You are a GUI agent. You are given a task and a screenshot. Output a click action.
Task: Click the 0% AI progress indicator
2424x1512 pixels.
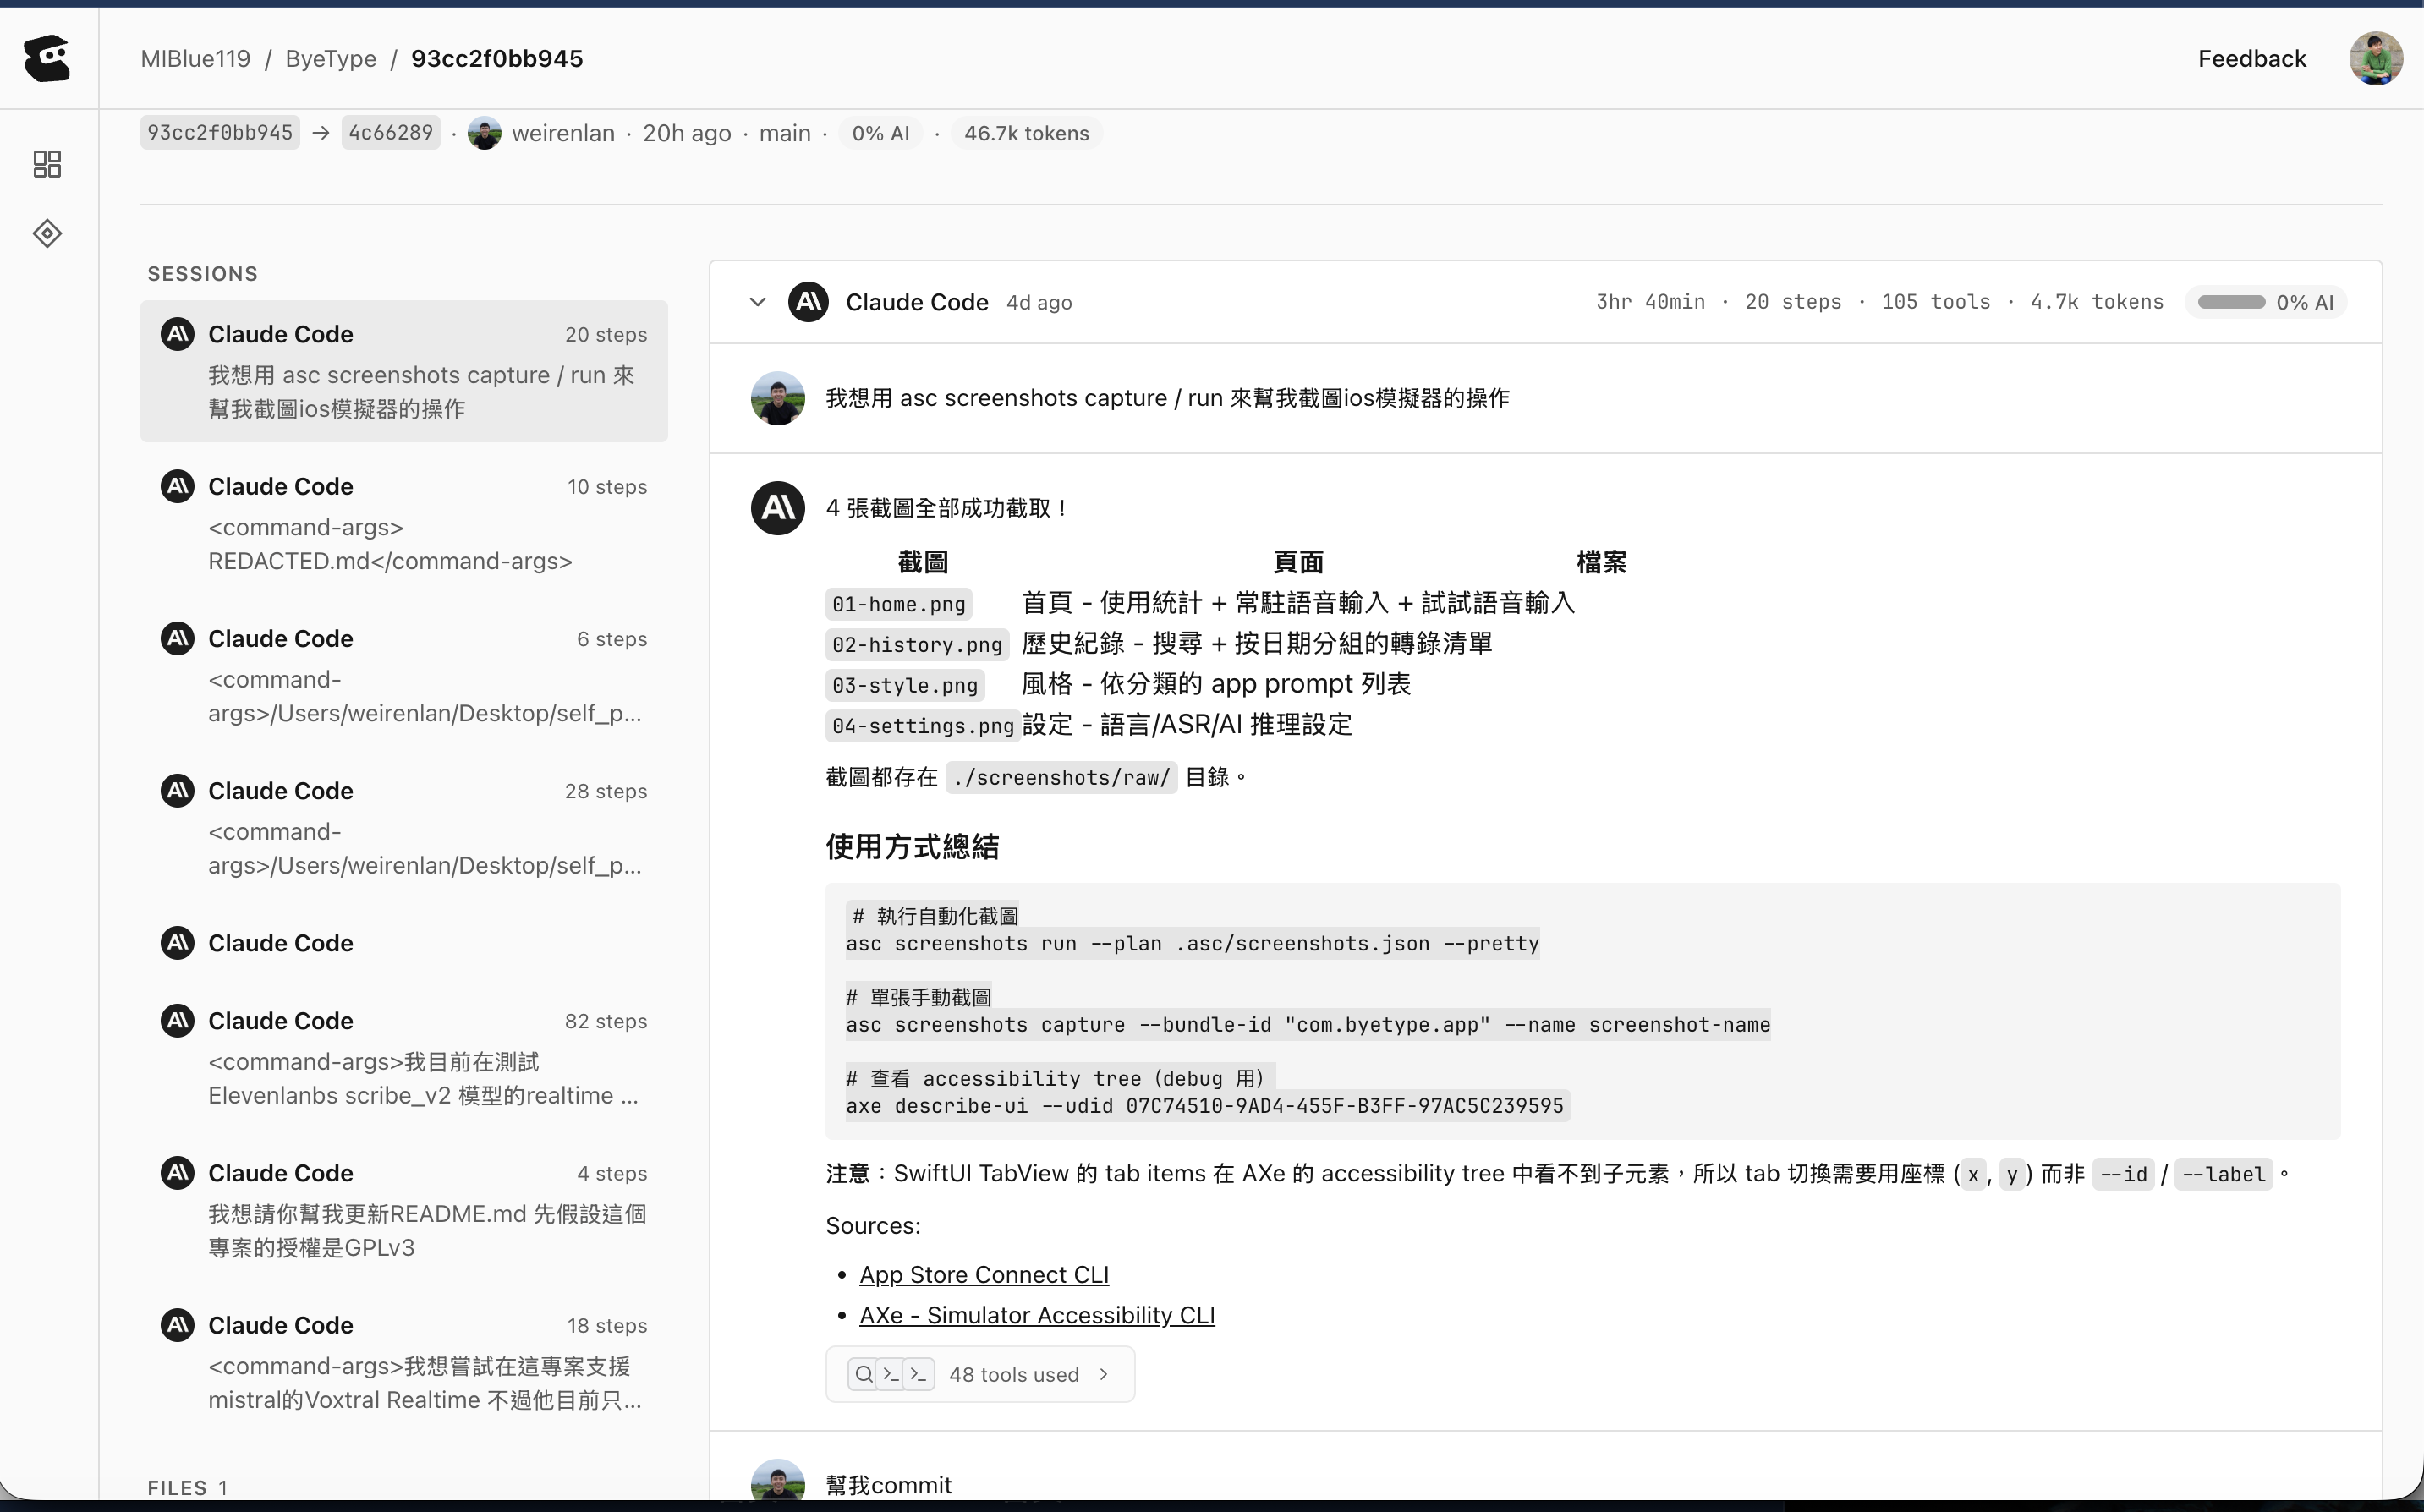pyautogui.click(x=2267, y=301)
